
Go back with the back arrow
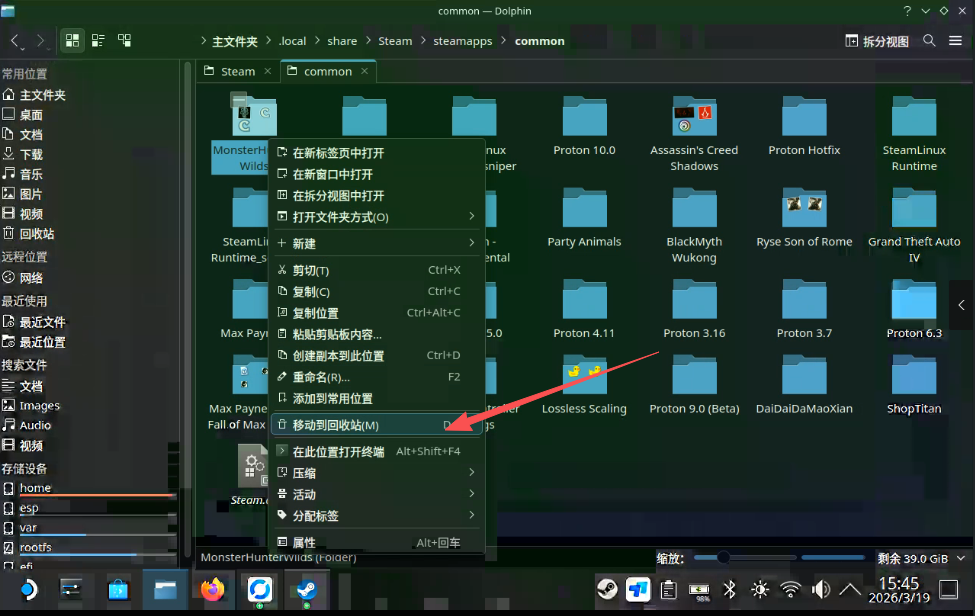coord(15,41)
